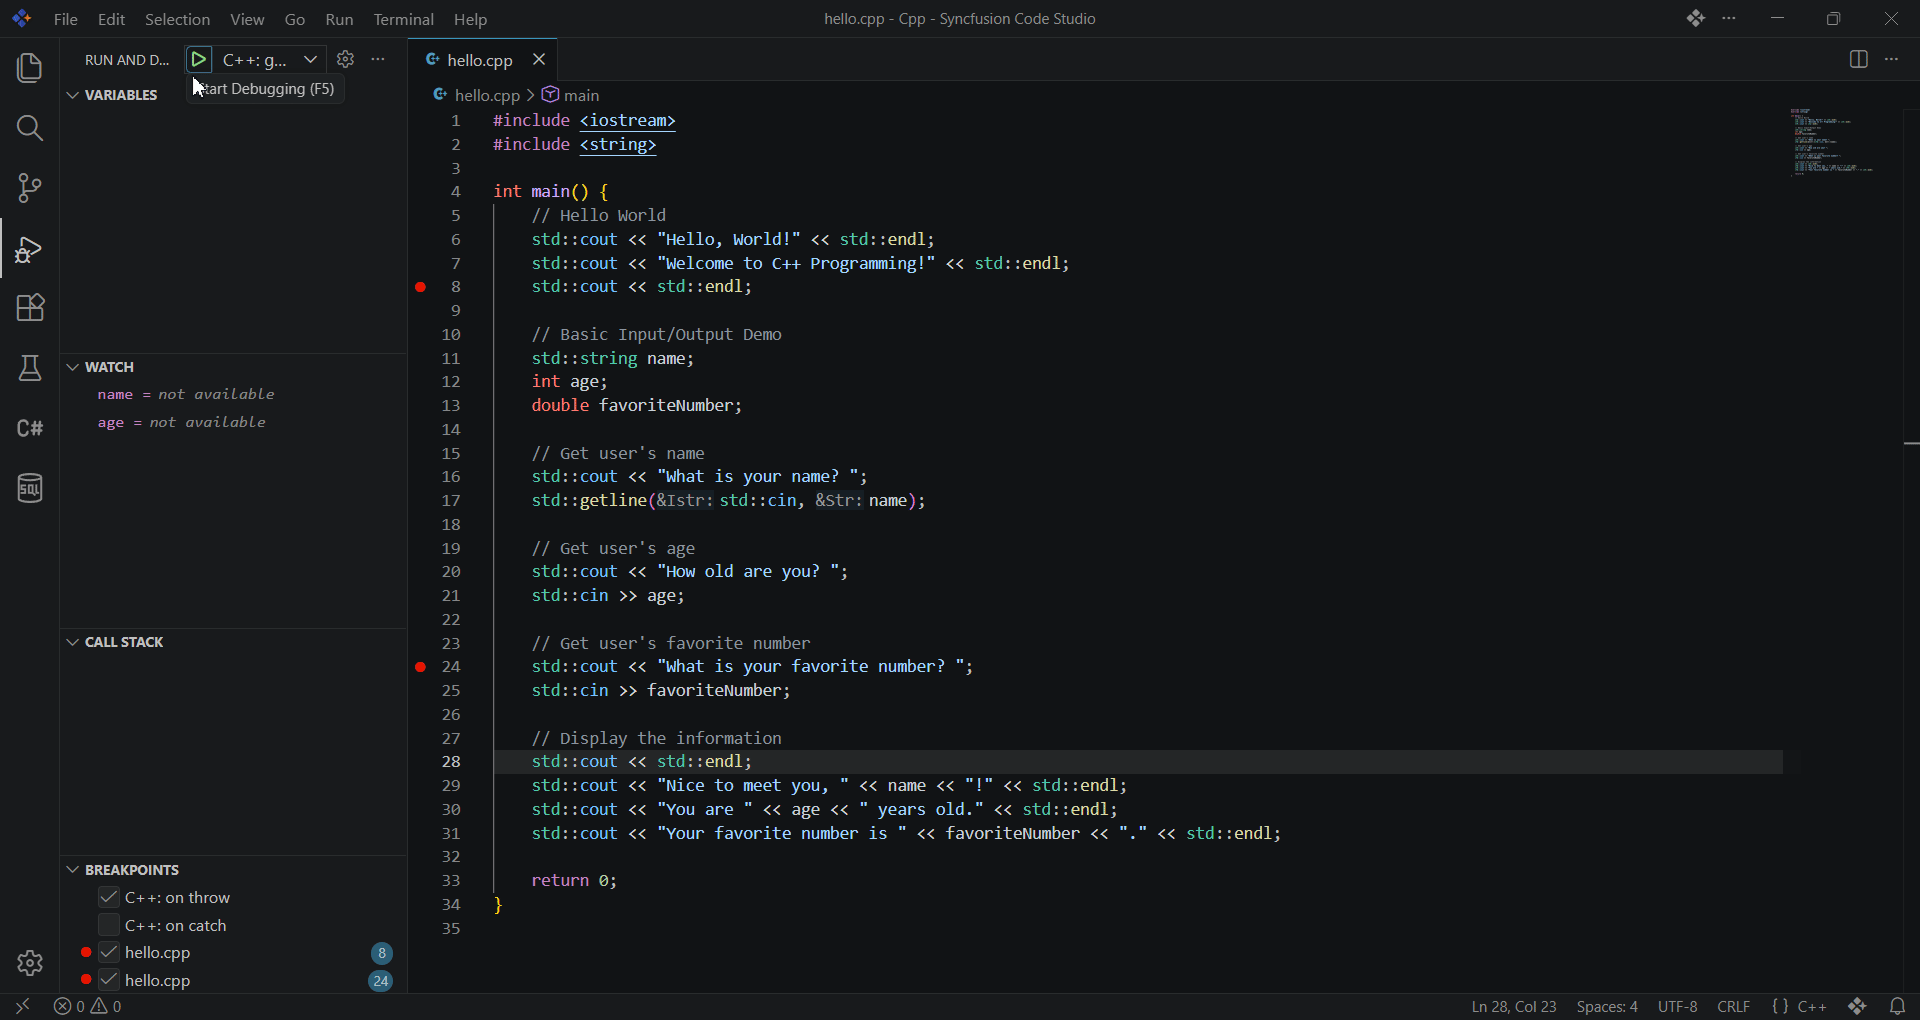1920x1020 pixels.
Task: Click the Syncfusion icon in title bar
Action: (x=1695, y=19)
